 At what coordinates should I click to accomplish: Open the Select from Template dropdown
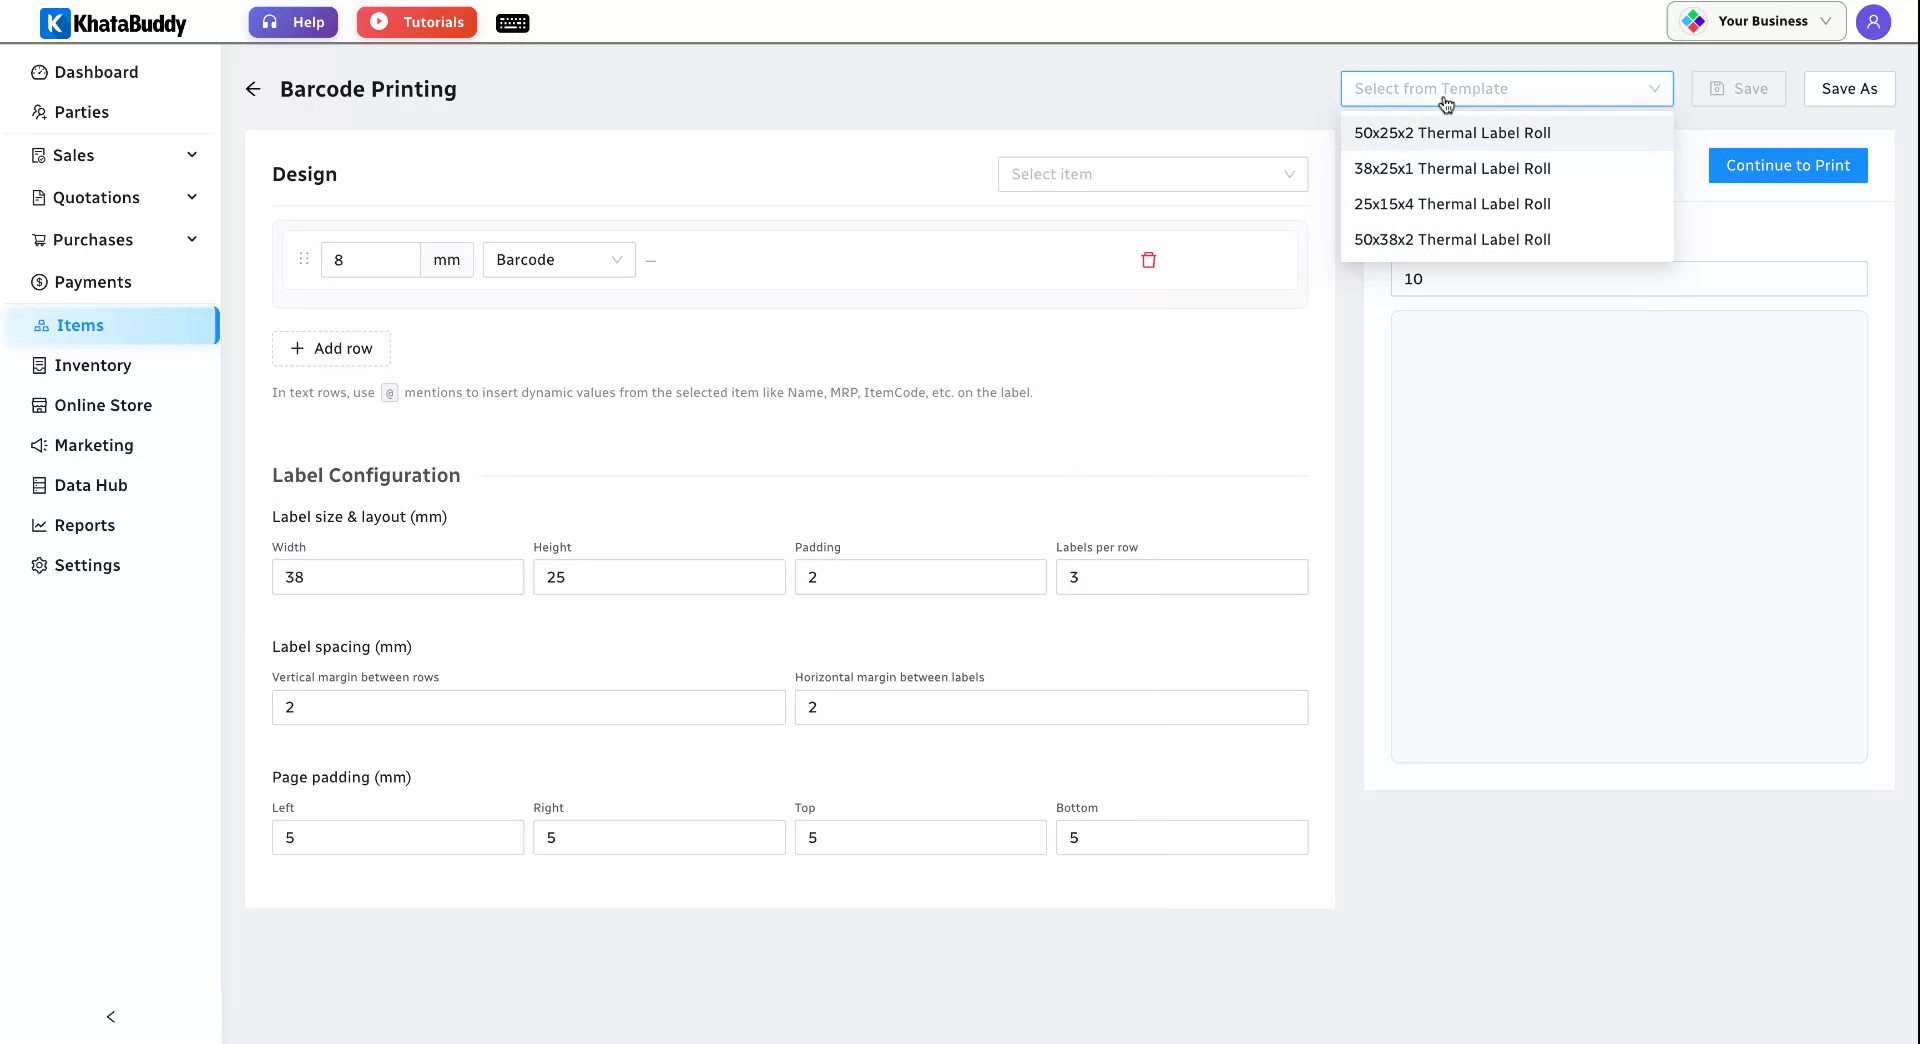tap(1507, 89)
